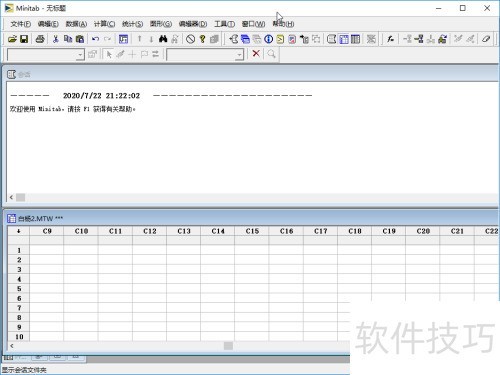Click the Project Manager icon
This screenshot has height=375, width=500.
click(355, 39)
